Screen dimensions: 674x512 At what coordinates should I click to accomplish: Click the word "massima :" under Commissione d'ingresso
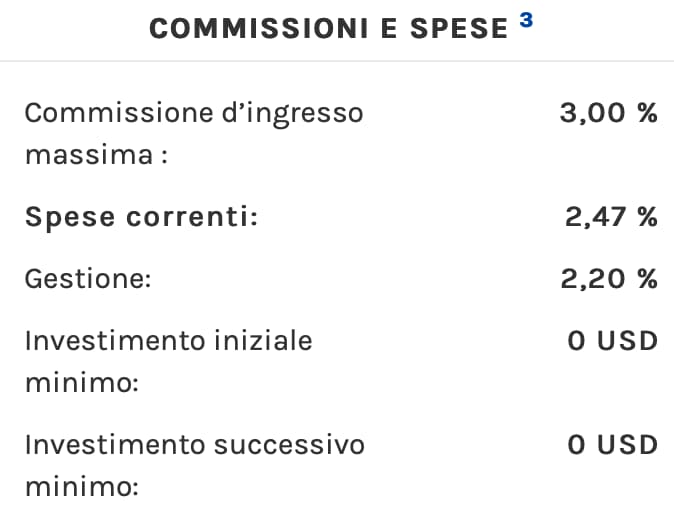pyautogui.click(x=95, y=157)
